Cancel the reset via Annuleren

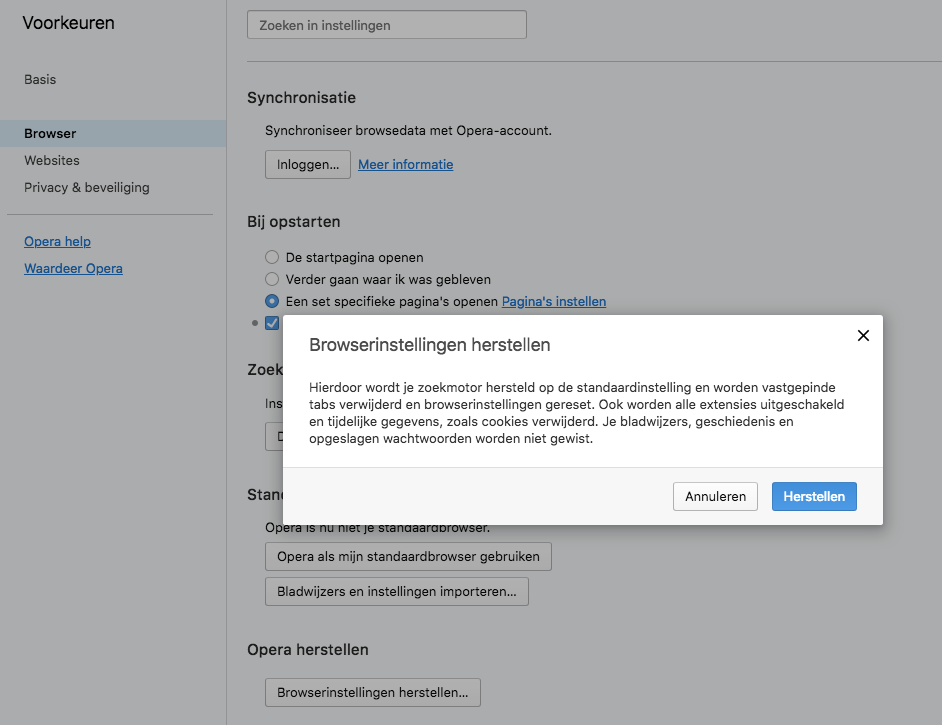click(715, 496)
